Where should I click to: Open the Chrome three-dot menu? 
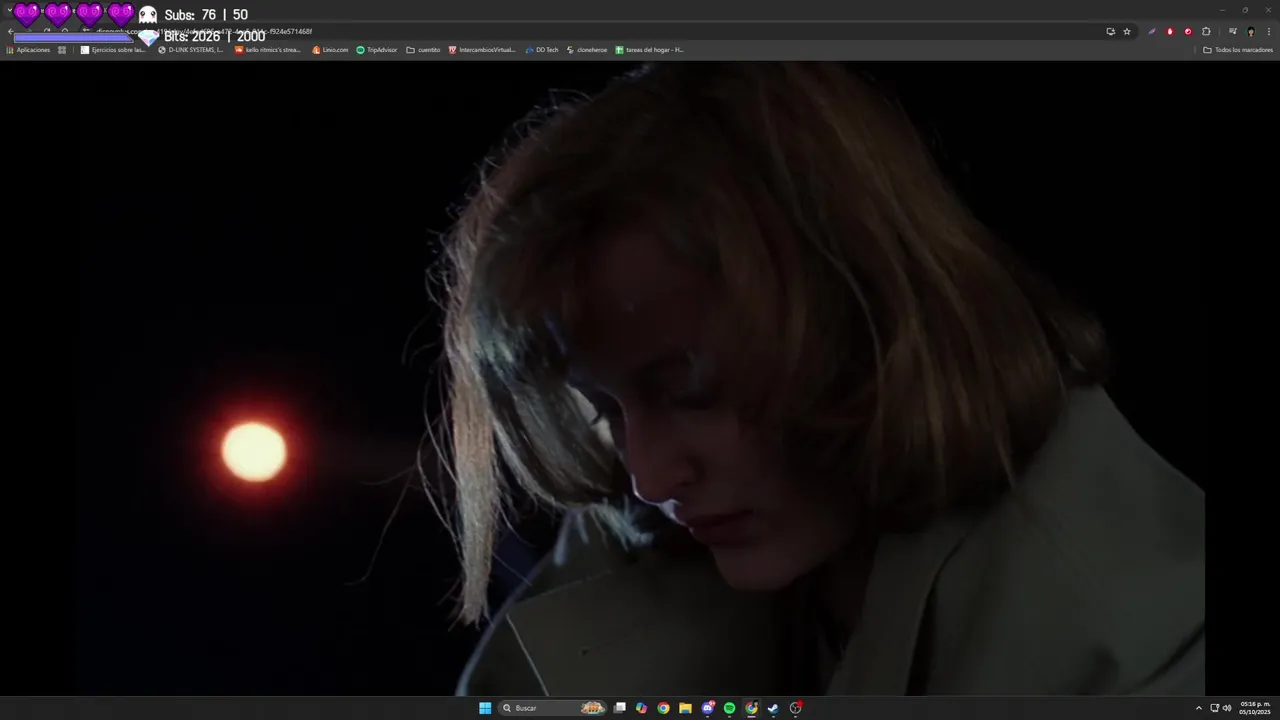click(1269, 32)
